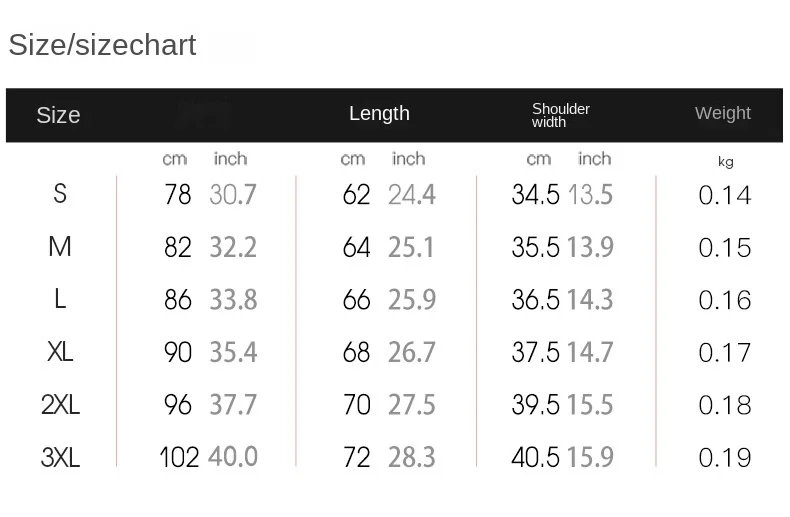Screen dimensions: 790x517
Task: Click the 3XL size row label
Action: [x=60, y=457]
